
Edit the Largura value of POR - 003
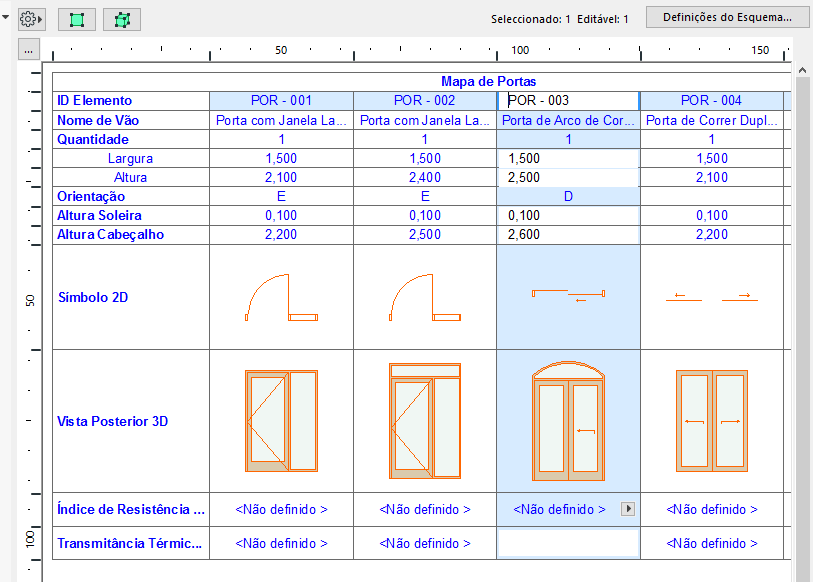click(x=568, y=158)
